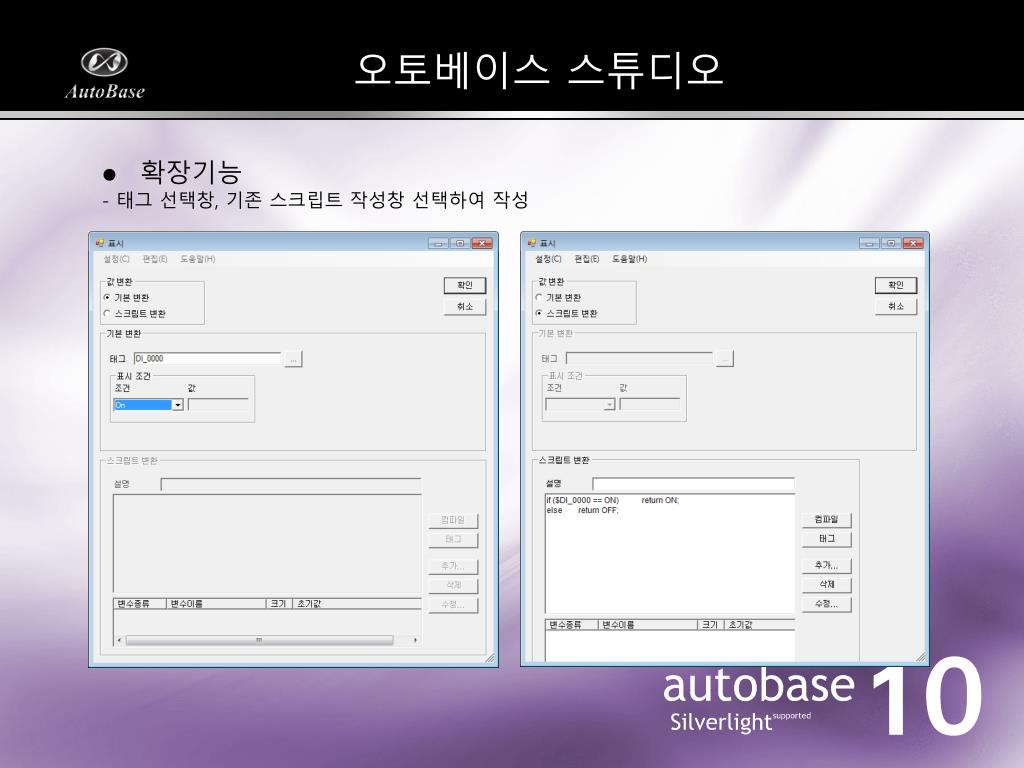The image size is (1024, 768).
Task: Click 변수이름 column header in right window
Action: pos(648,625)
